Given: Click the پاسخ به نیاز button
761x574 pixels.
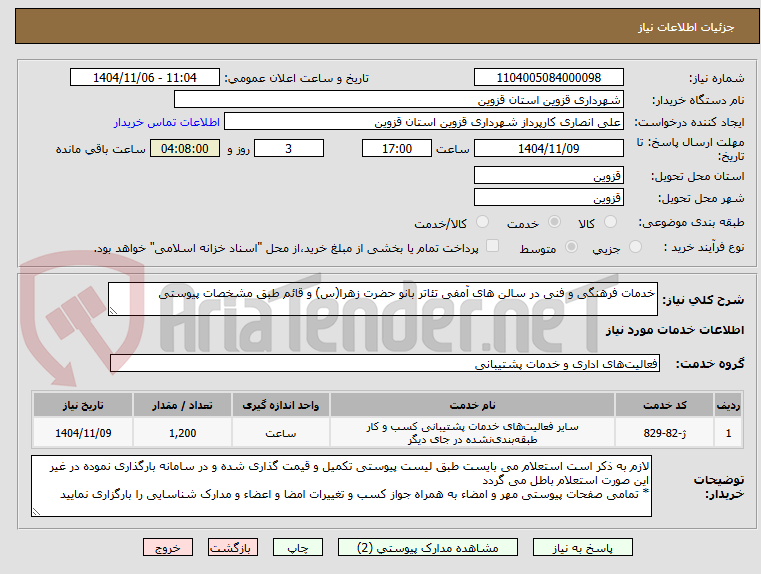Looking at the screenshot, I should tap(582, 547).
